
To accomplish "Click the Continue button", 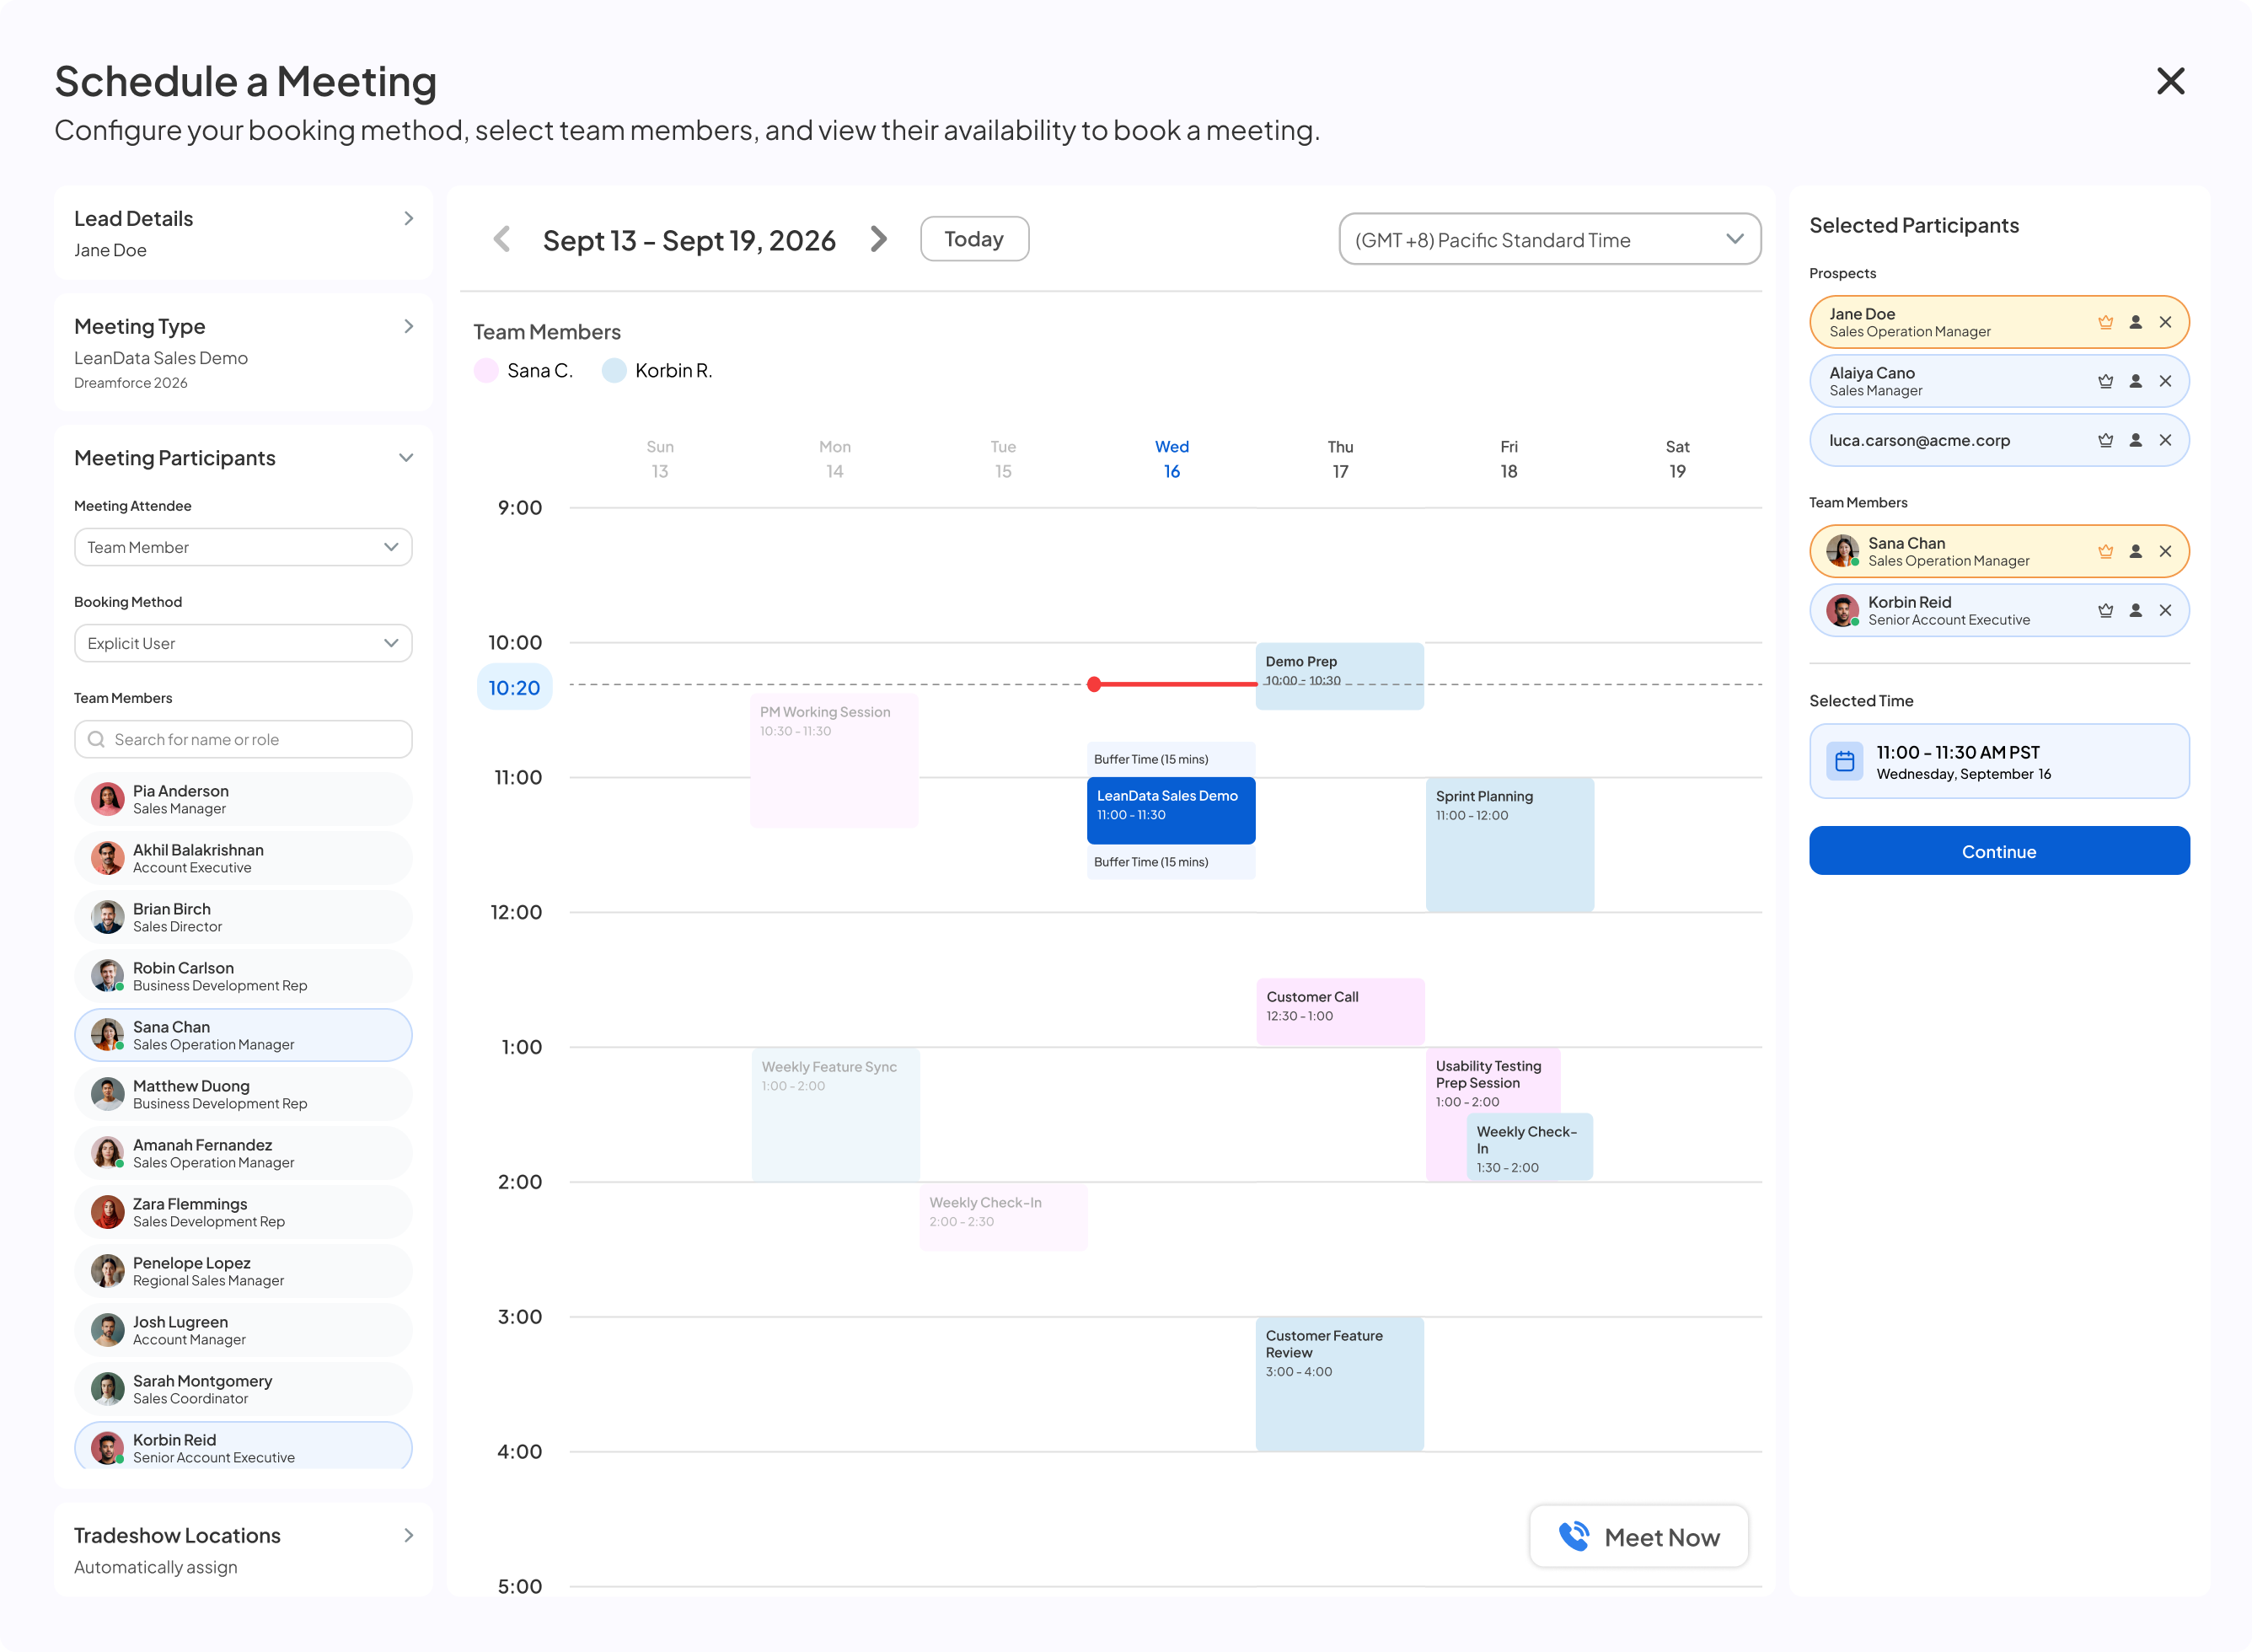I will click(x=1998, y=851).
